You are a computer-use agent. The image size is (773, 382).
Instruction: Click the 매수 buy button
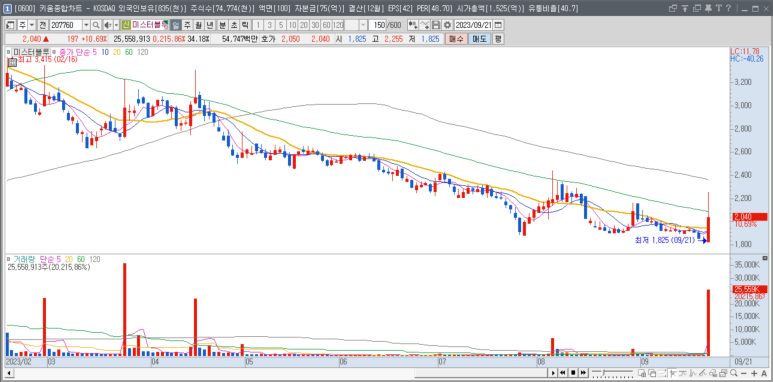tap(455, 39)
